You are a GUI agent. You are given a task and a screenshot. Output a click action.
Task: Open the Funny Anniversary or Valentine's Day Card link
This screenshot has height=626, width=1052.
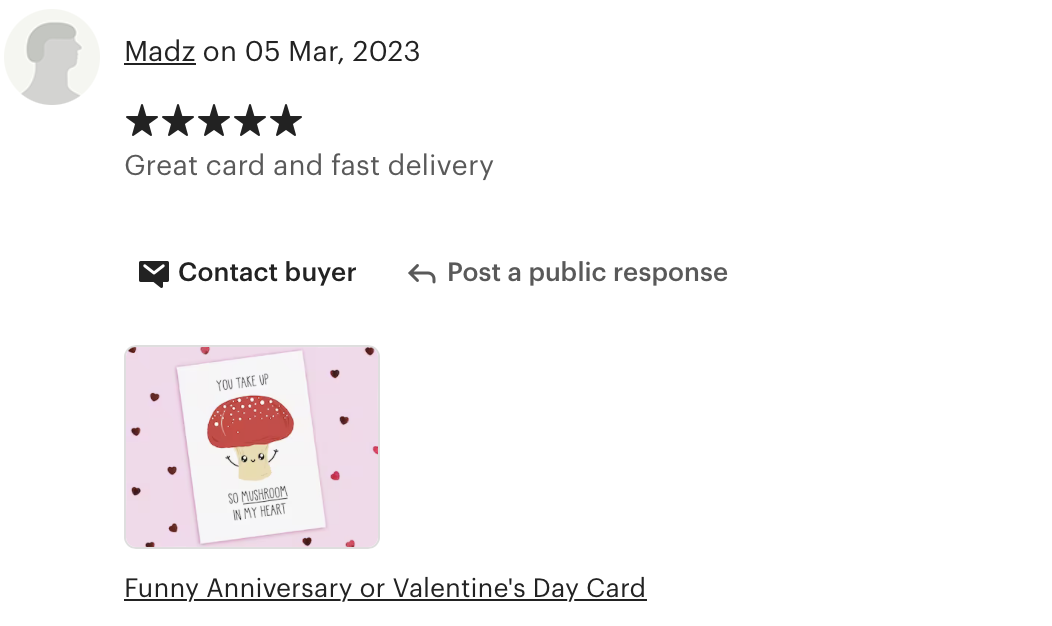(x=385, y=588)
